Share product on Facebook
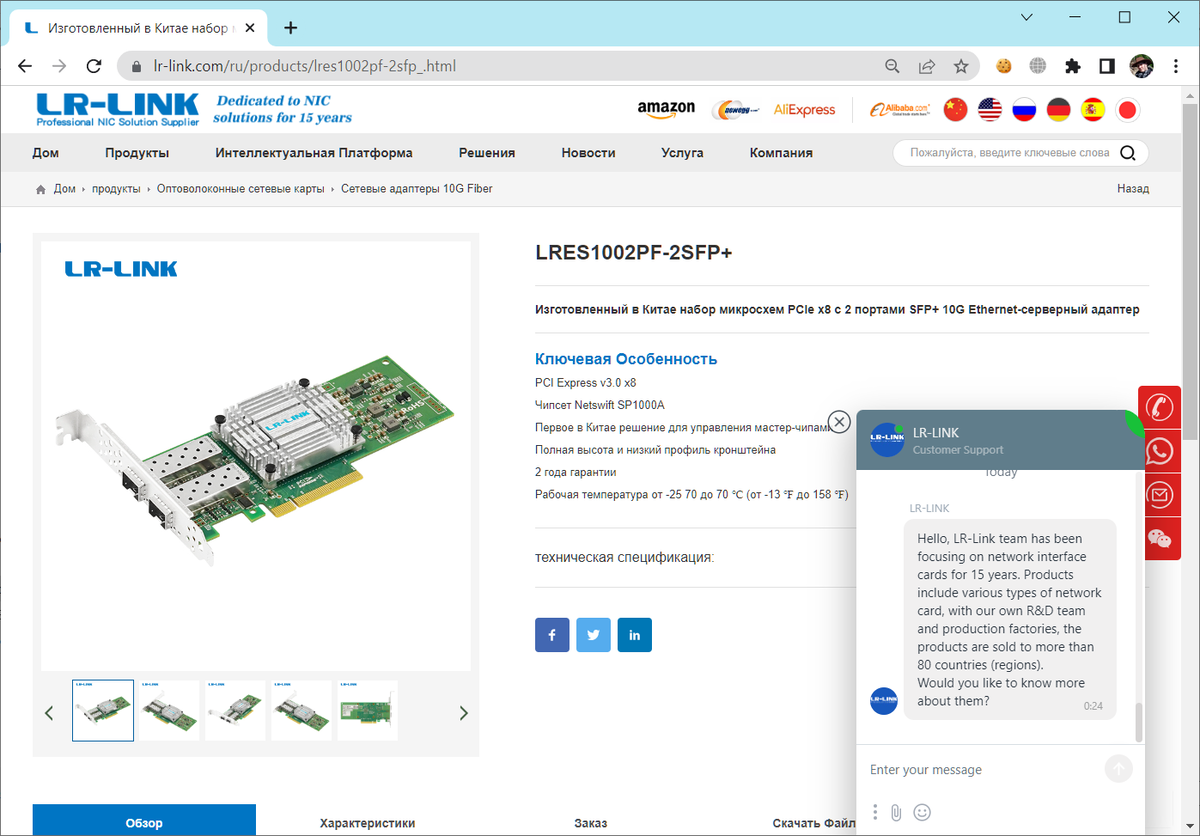This screenshot has width=1200, height=836. coord(552,635)
